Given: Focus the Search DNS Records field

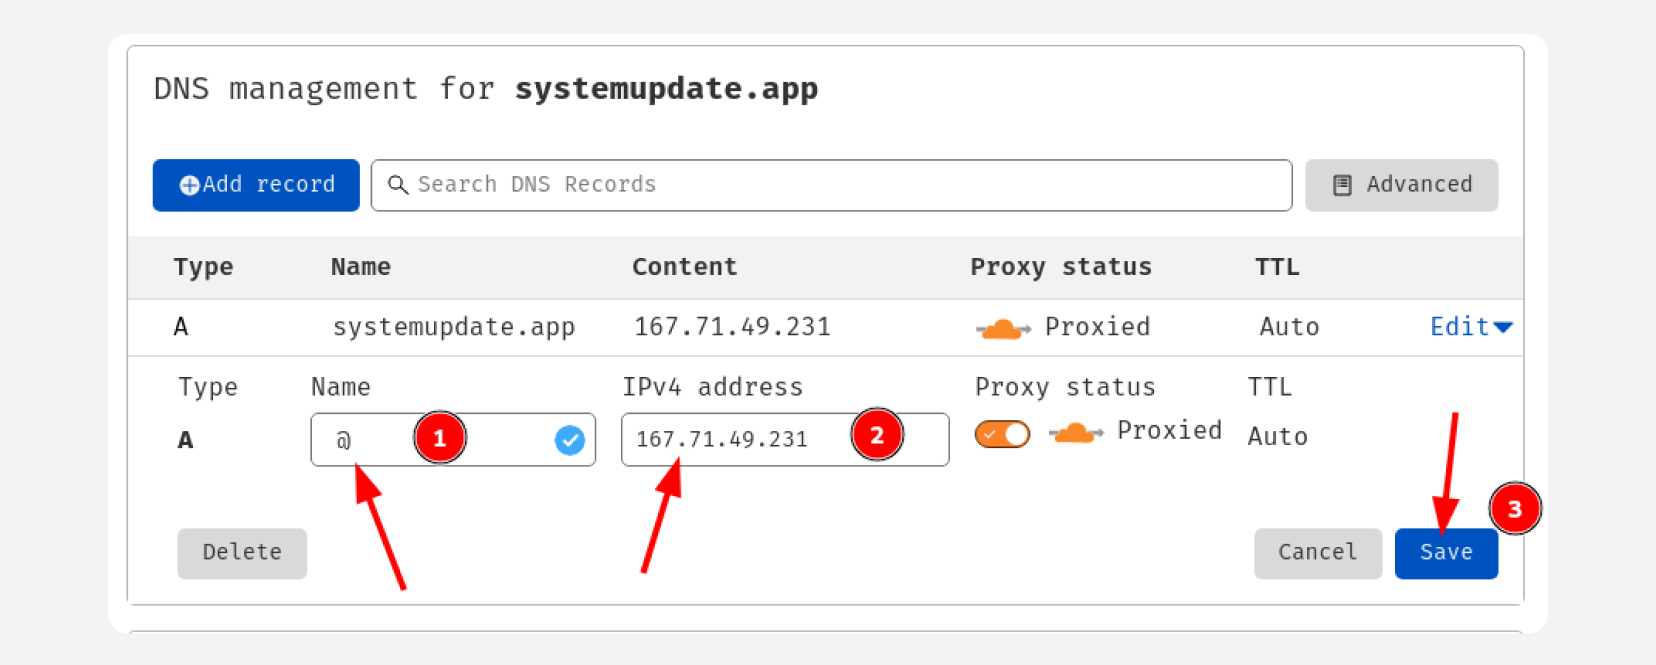Looking at the screenshot, I should coord(831,185).
